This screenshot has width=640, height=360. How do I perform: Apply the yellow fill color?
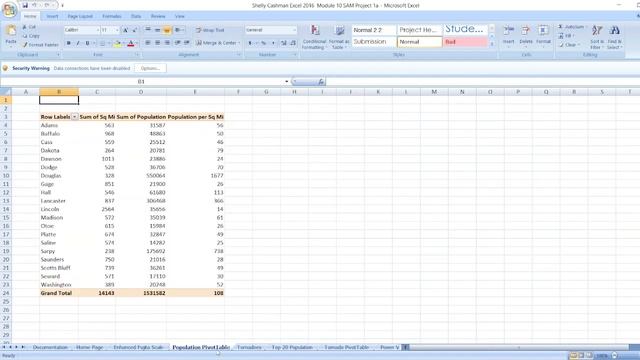coord(118,43)
